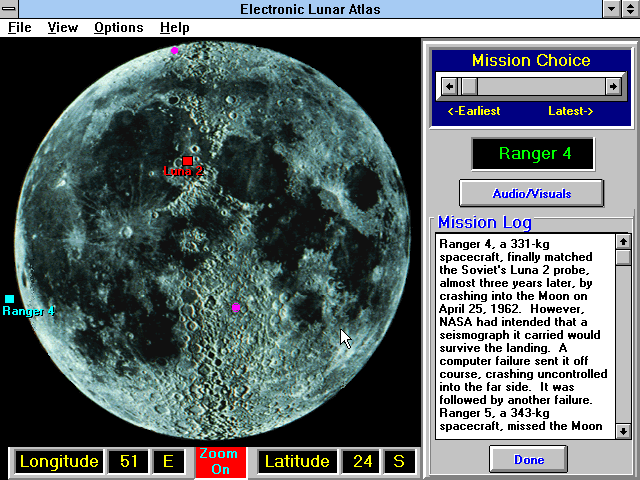
Task: Click the Ranger 4 mission name display
Action: point(533,154)
